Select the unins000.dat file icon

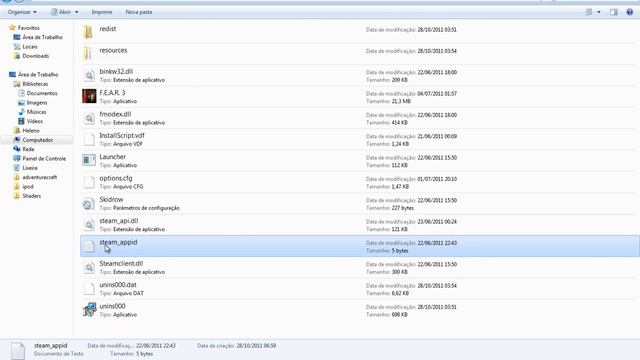[x=89, y=289]
